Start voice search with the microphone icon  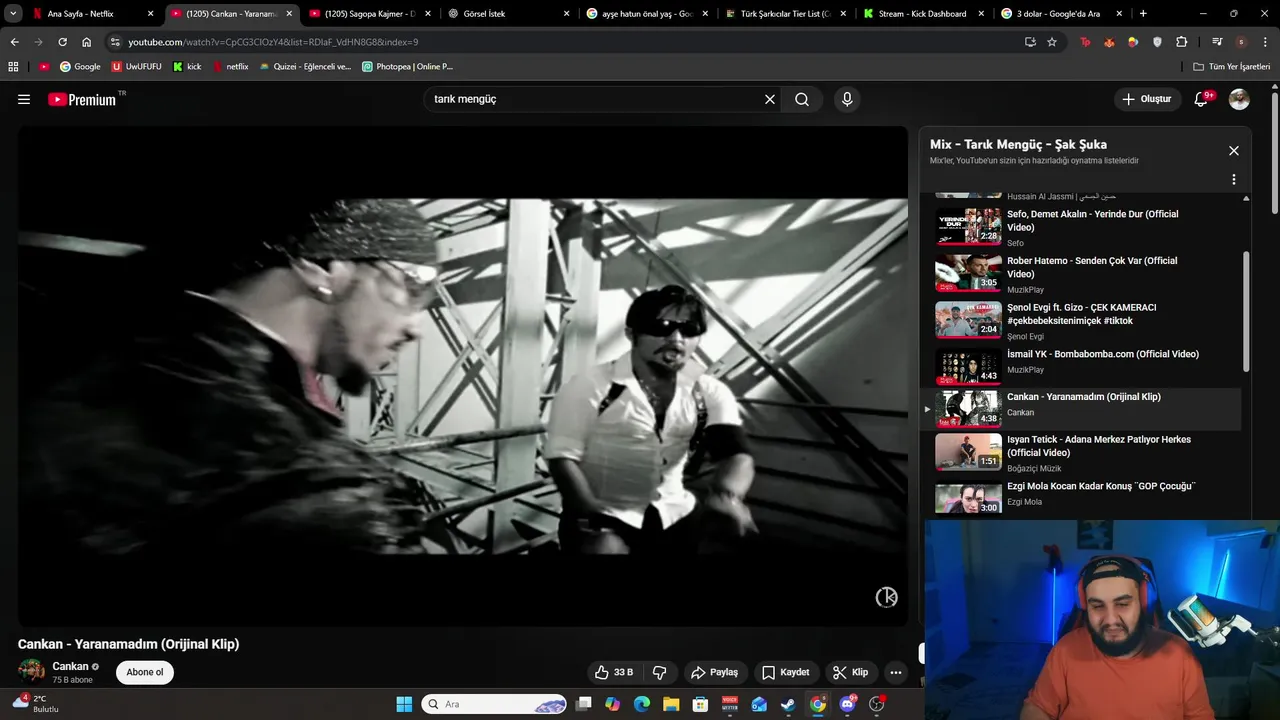[847, 99]
